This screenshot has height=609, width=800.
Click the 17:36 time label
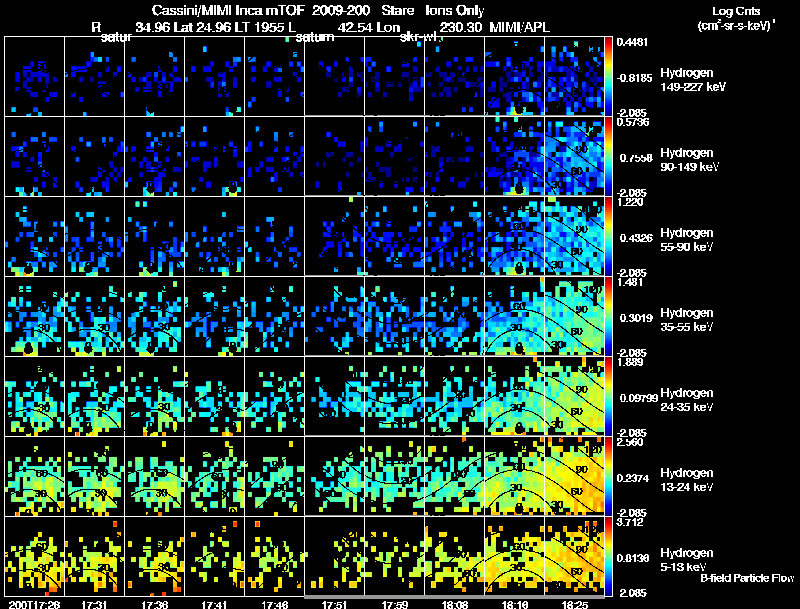pos(155,604)
